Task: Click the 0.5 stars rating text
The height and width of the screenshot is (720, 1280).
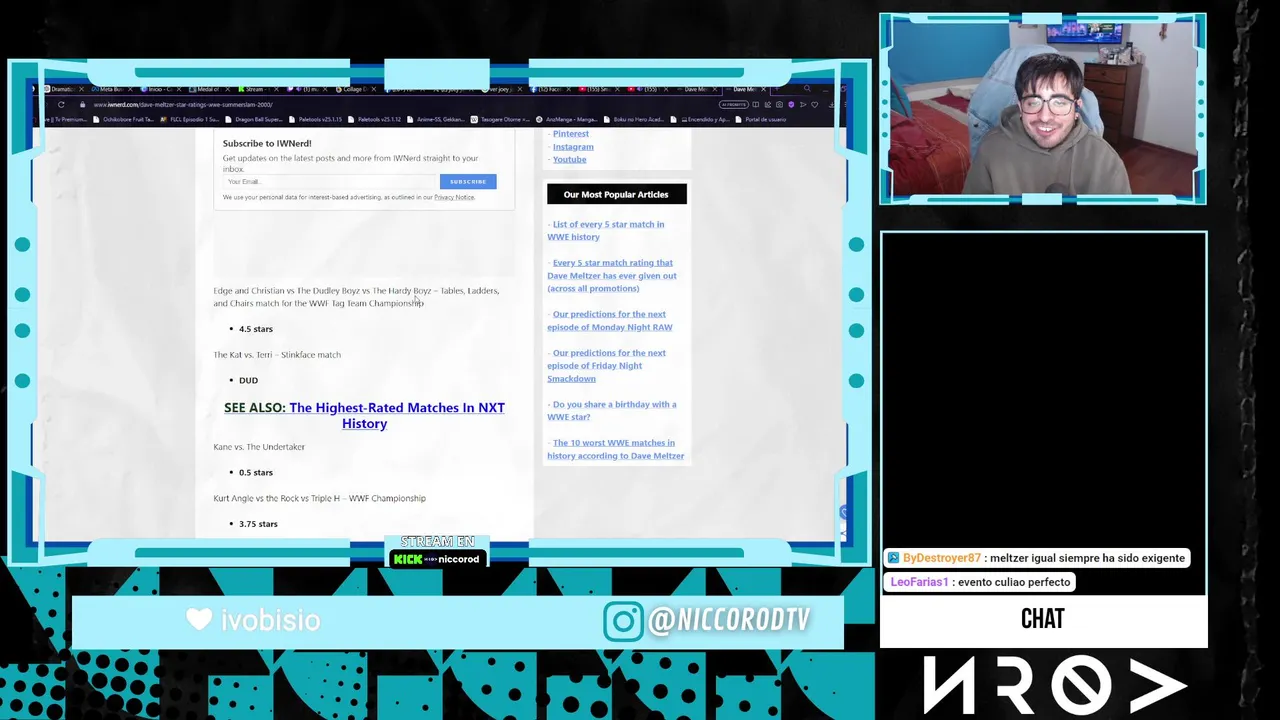Action: (256, 472)
